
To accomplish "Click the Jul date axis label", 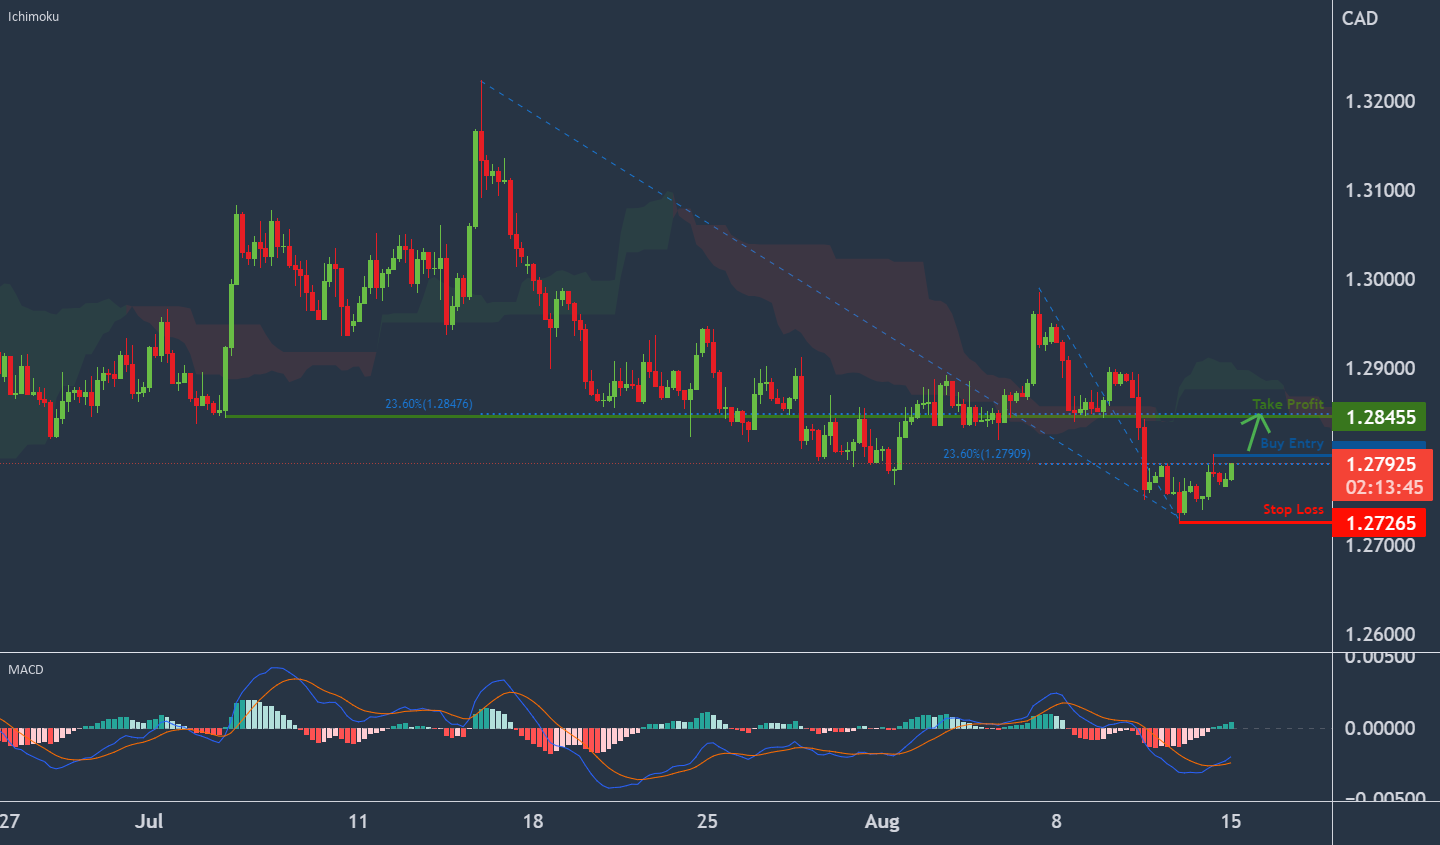I will 149,821.
